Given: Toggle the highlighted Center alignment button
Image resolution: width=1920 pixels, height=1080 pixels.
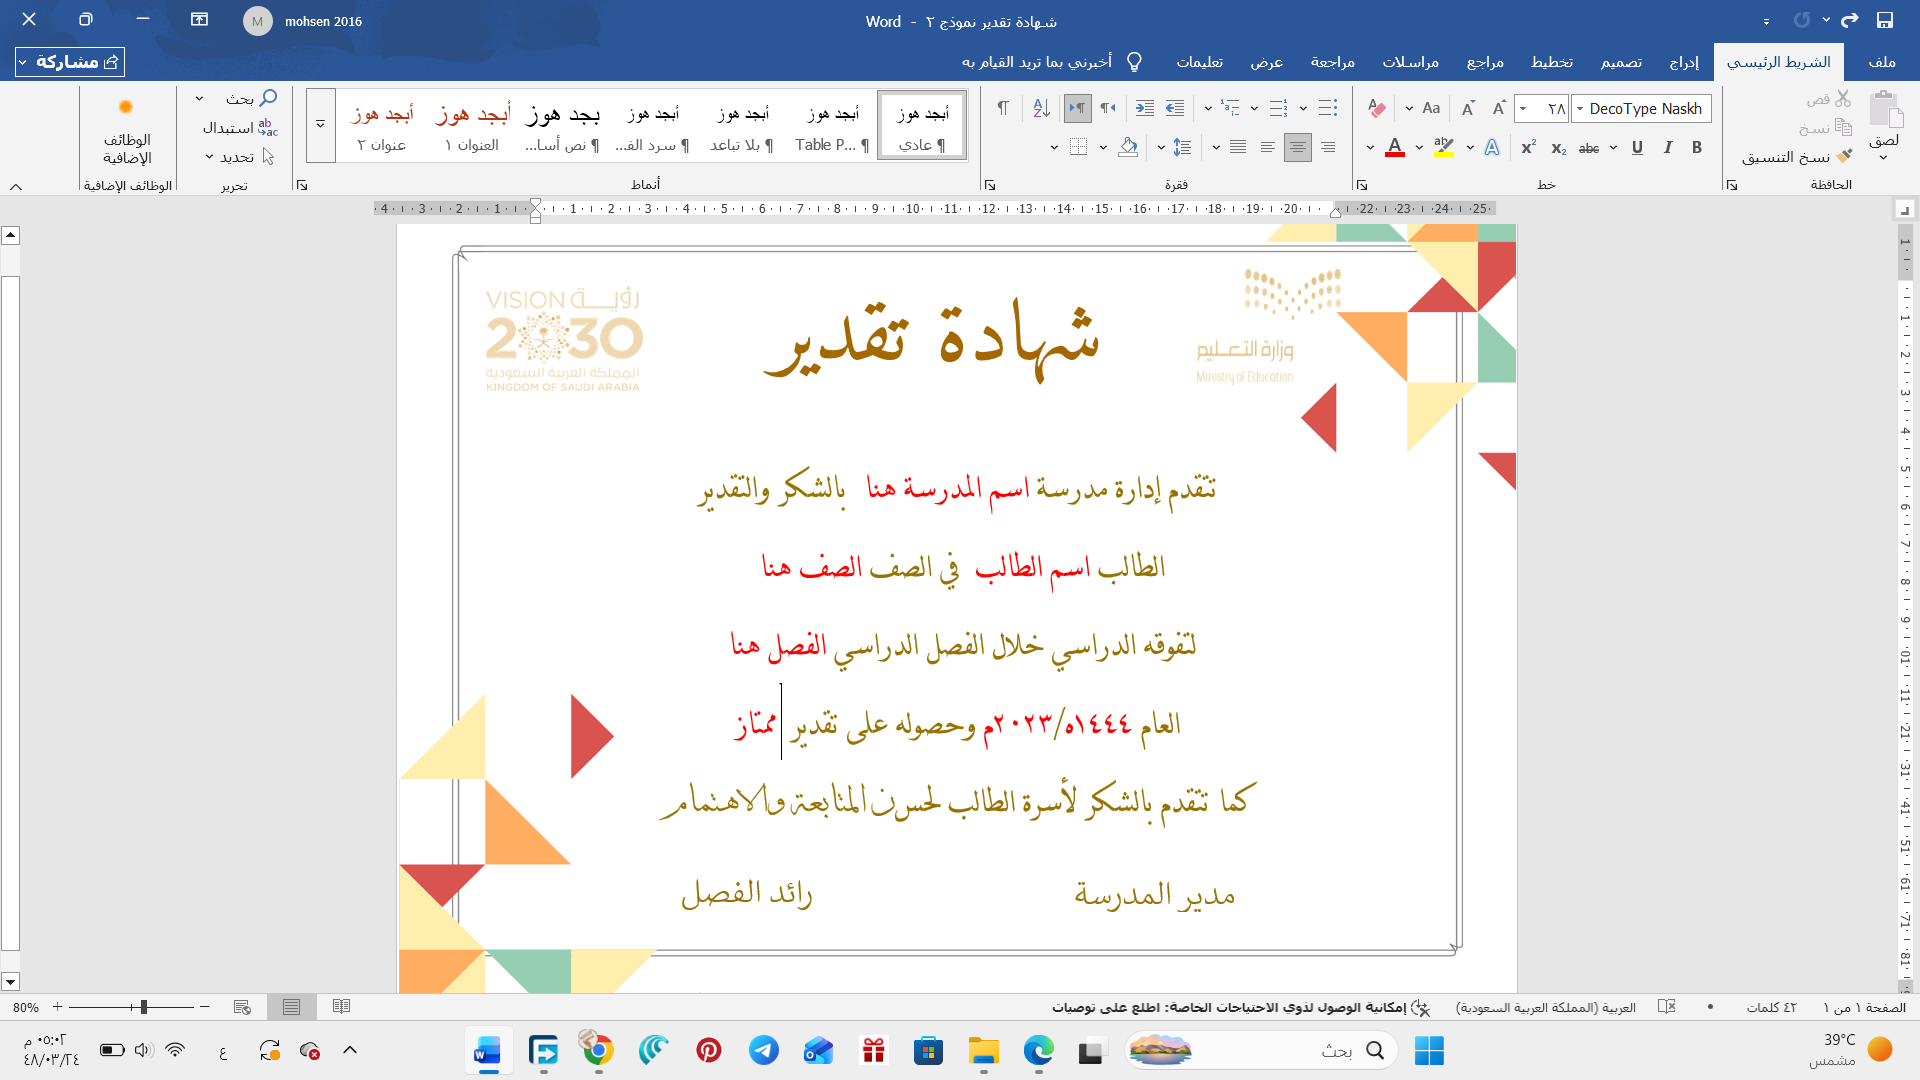Looking at the screenshot, I should (x=1297, y=147).
